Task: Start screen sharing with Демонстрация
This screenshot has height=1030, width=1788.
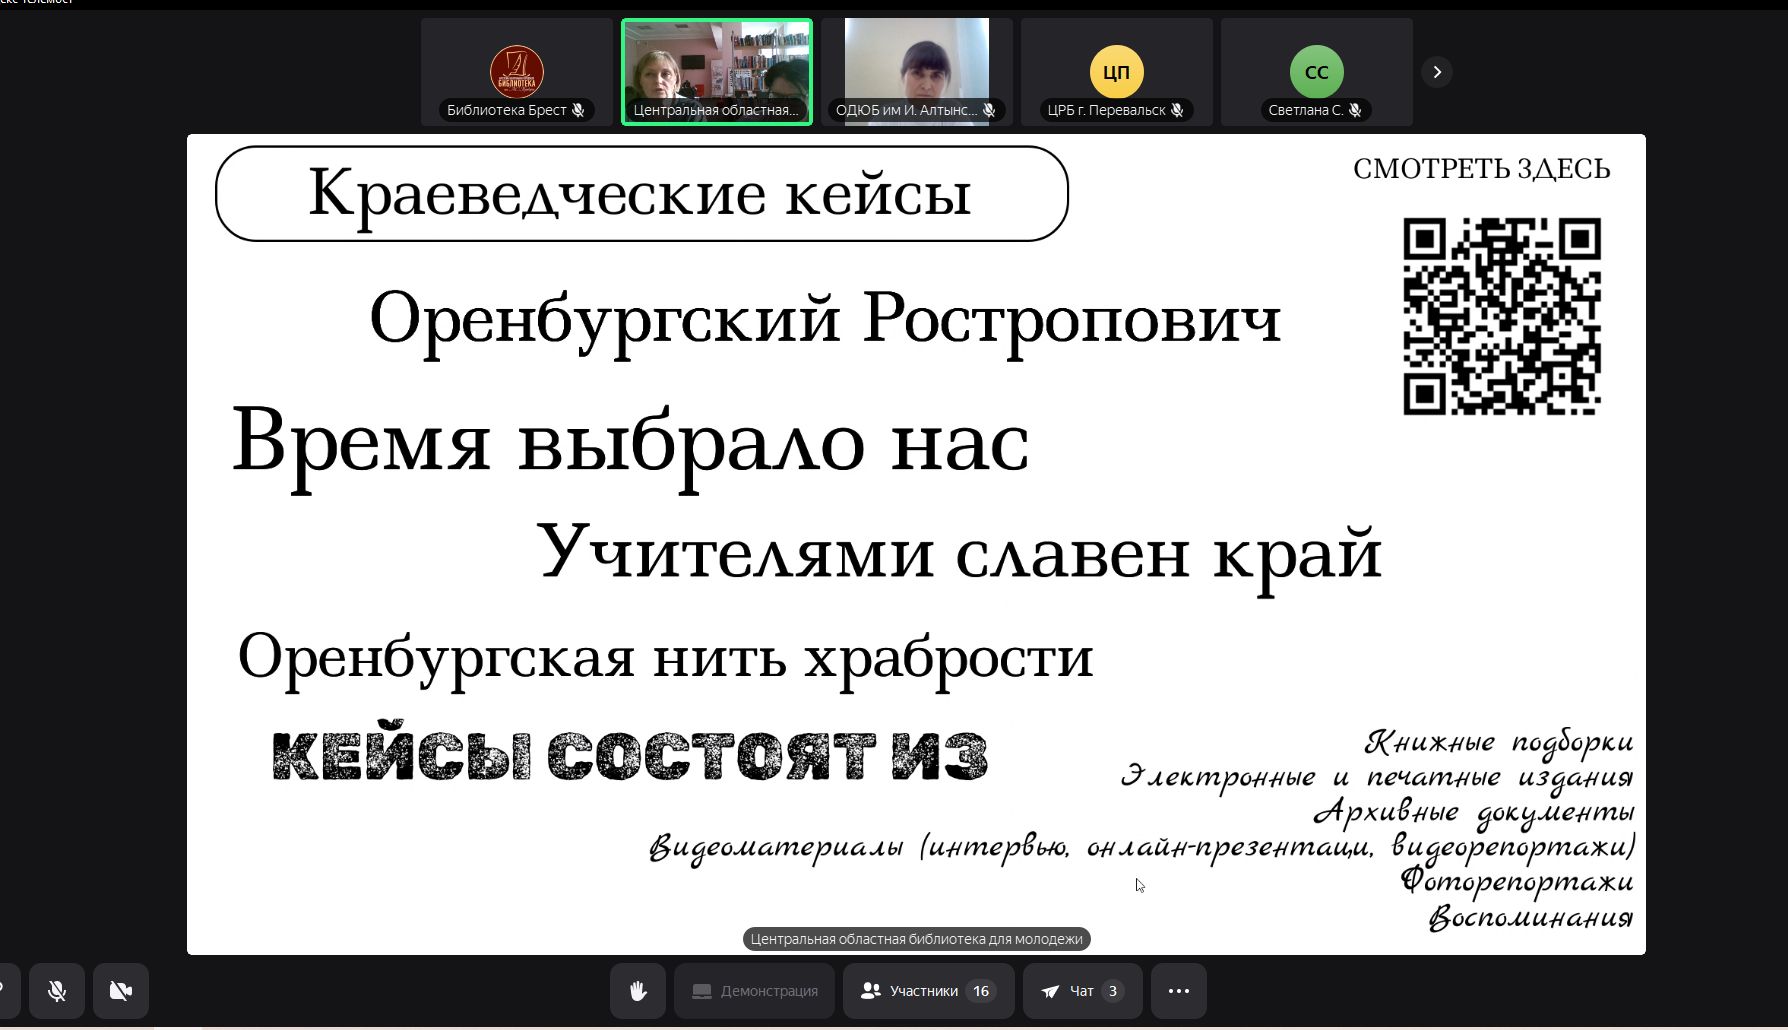Action: pyautogui.click(x=755, y=991)
